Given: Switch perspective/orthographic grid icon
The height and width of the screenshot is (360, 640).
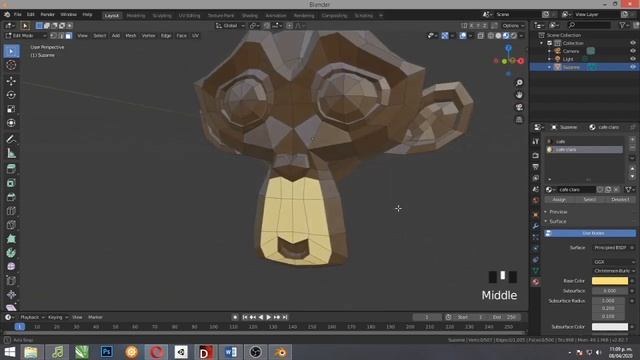Looking at the screenshot, I should (519, 120).
